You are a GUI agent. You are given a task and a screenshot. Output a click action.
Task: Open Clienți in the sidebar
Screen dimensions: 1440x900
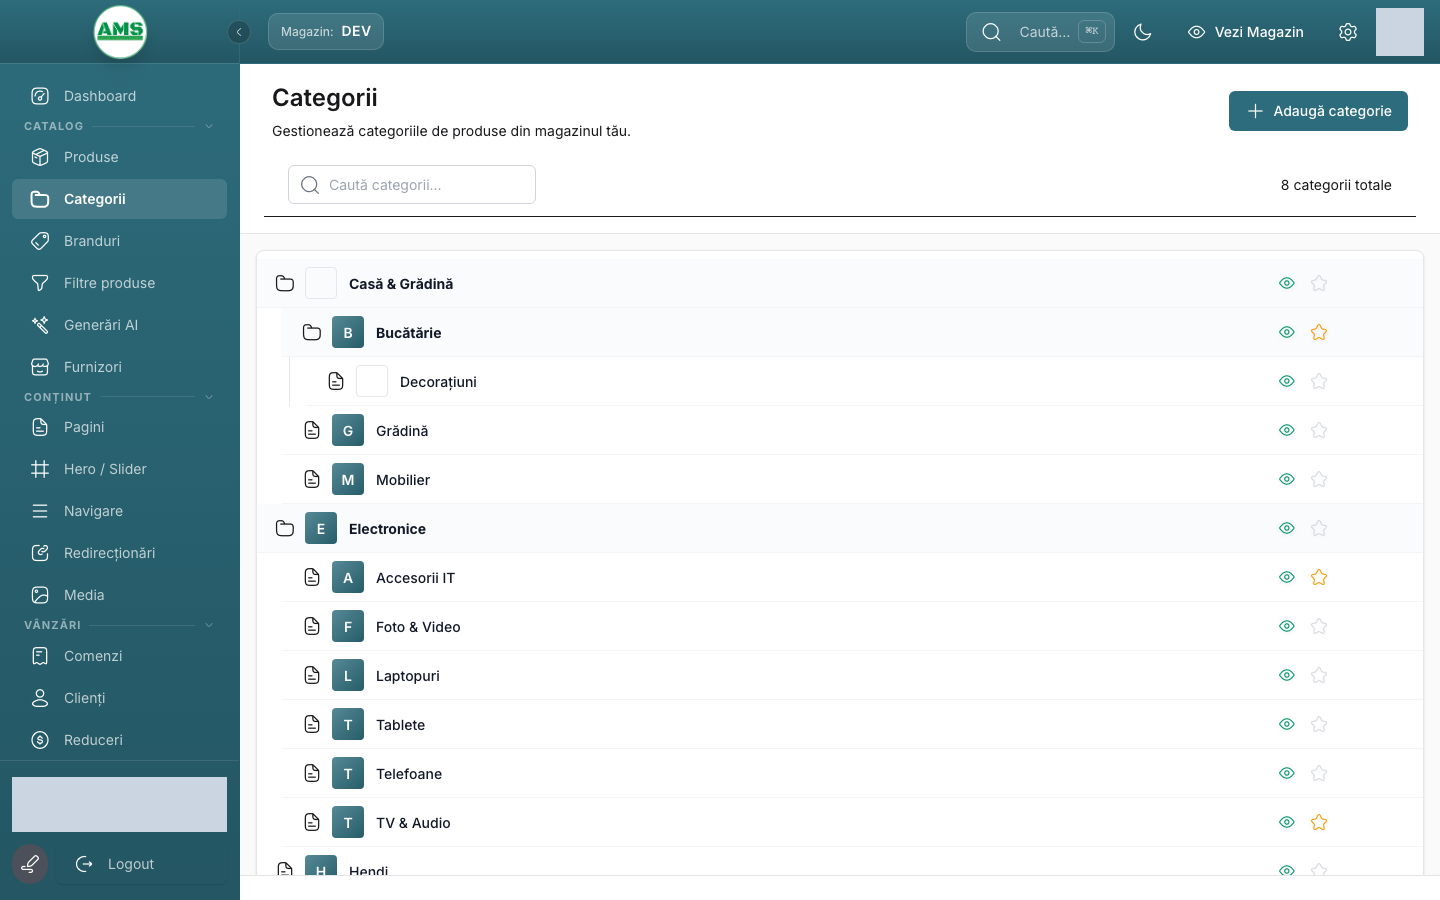[x=120, y=698]
